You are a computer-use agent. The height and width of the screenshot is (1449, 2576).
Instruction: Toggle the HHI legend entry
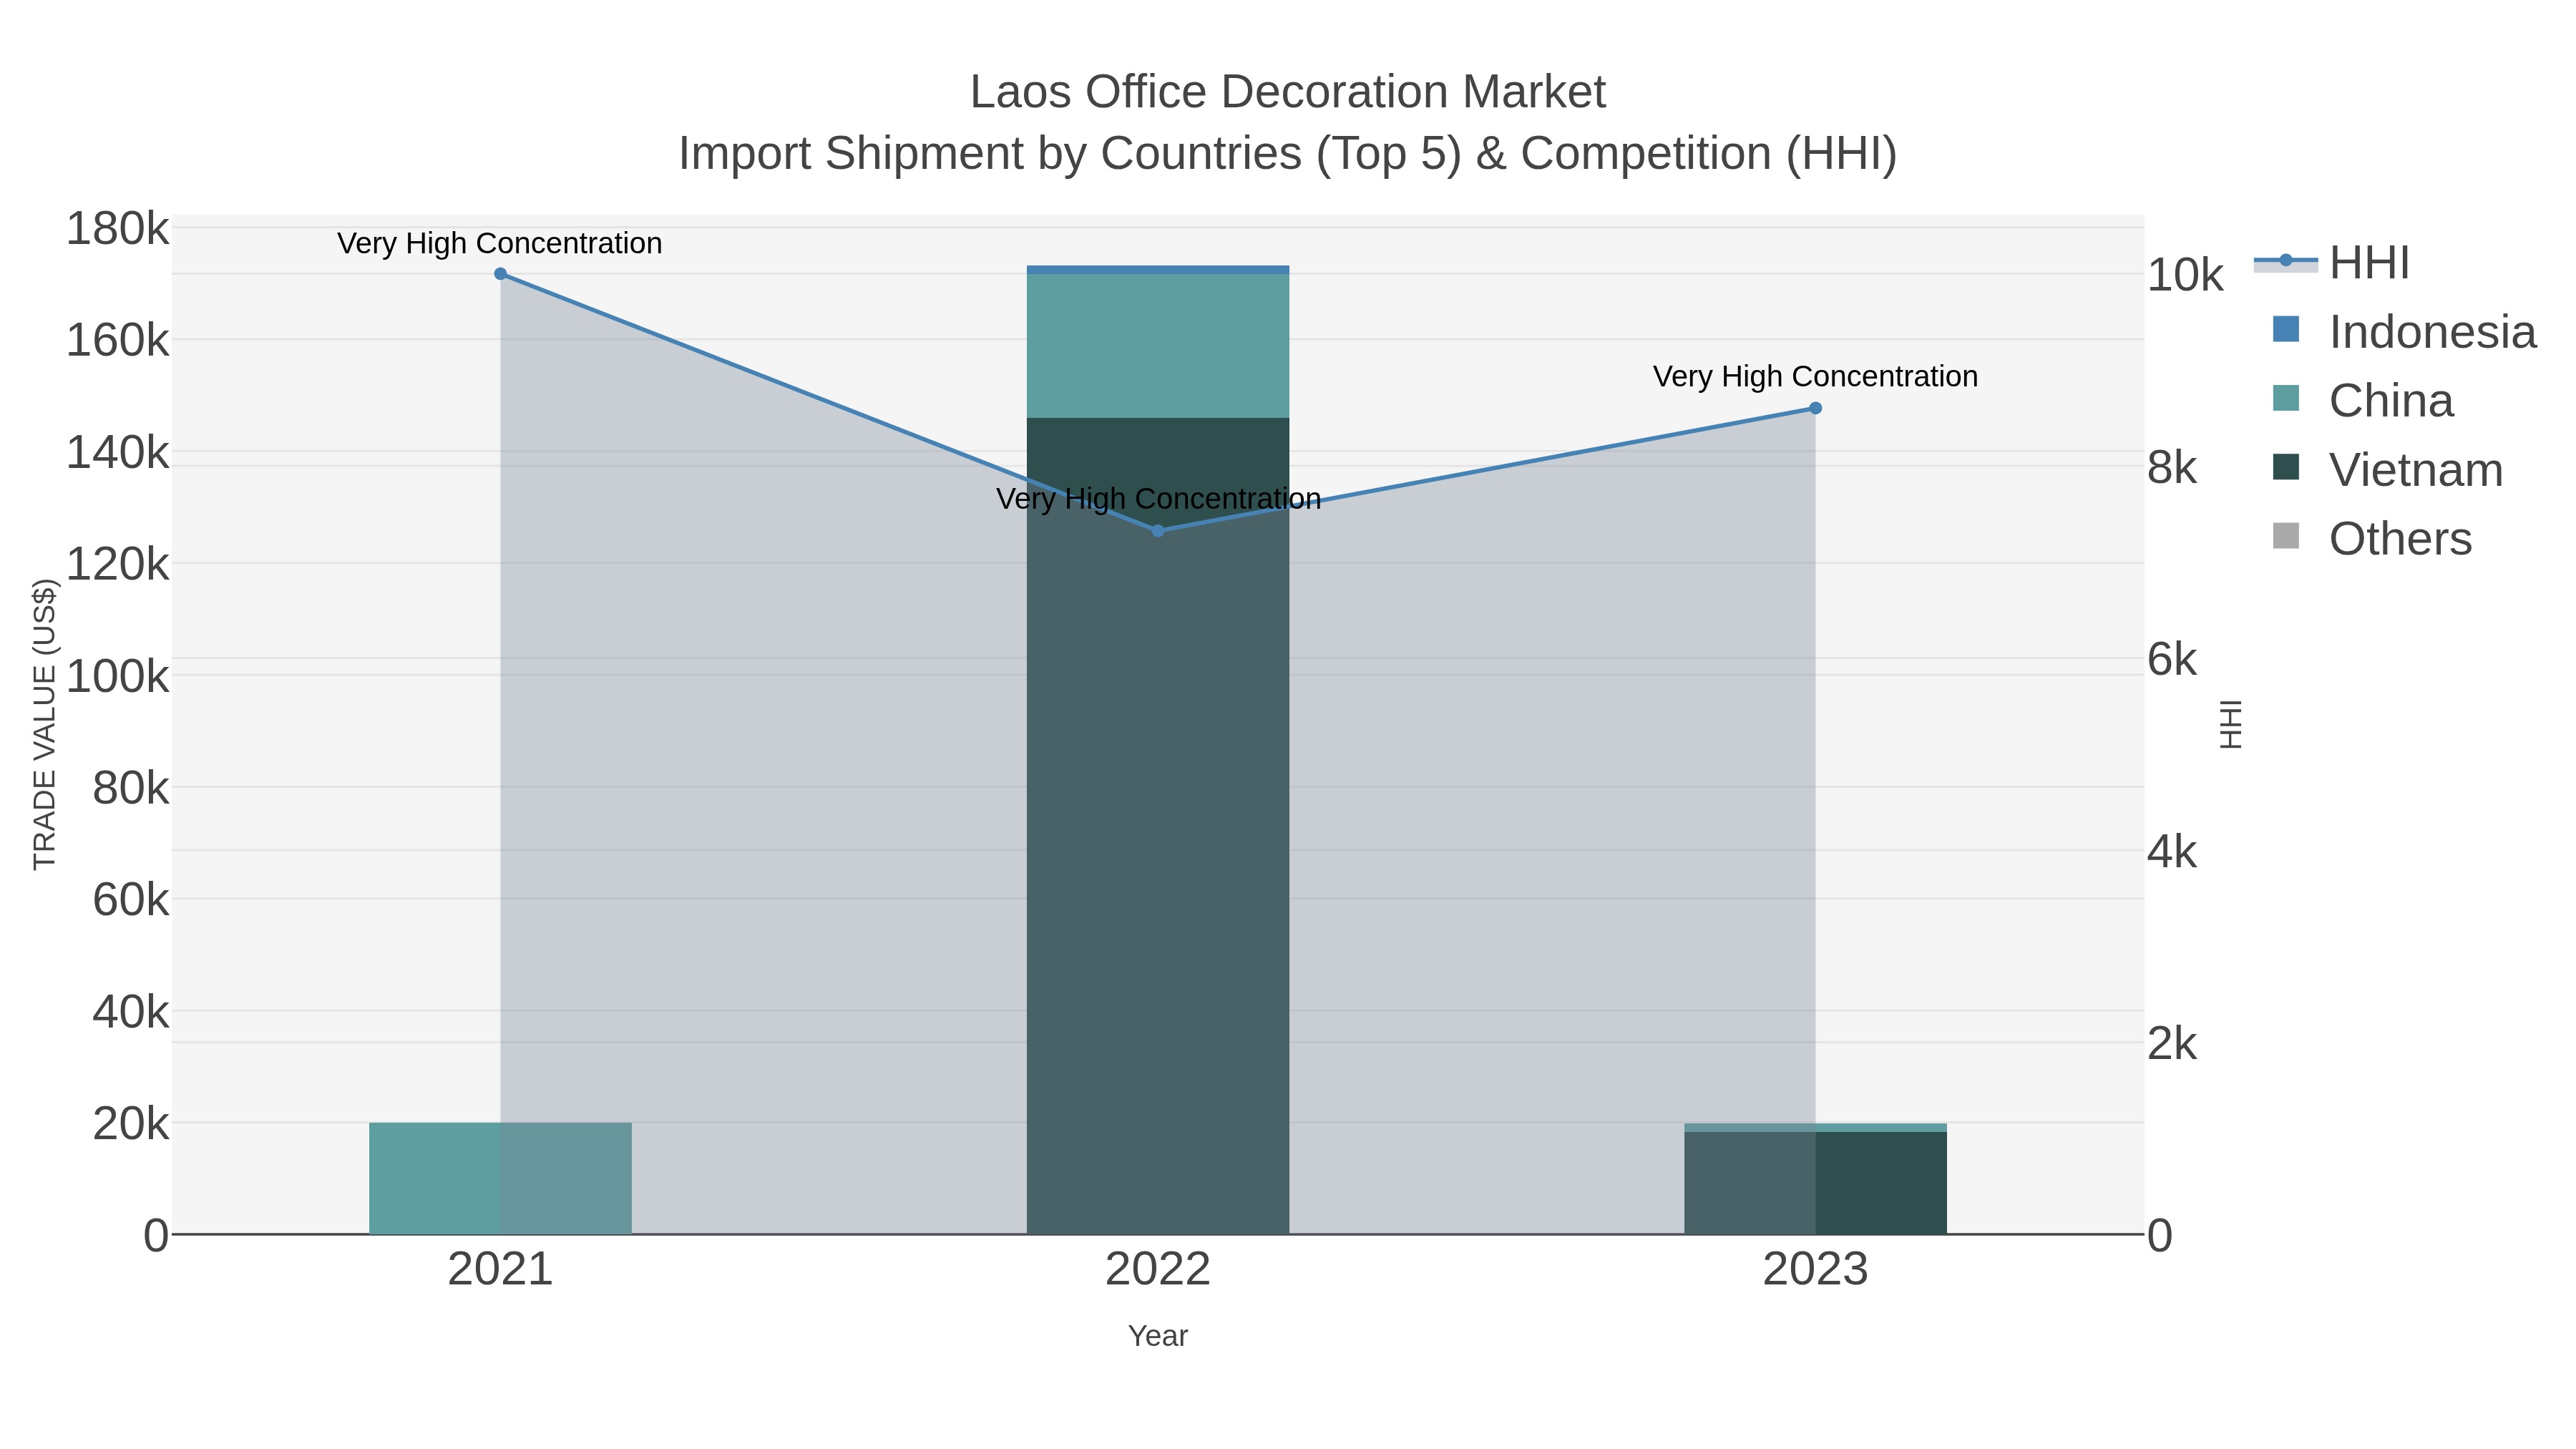pyautogui.click(x=2332, y=263)
